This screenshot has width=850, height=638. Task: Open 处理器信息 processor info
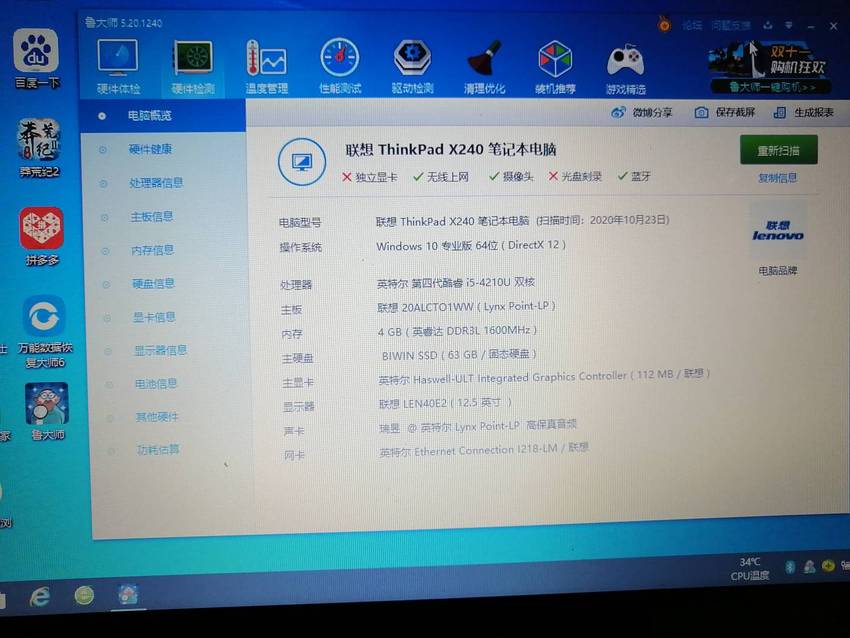coord(156,183)
